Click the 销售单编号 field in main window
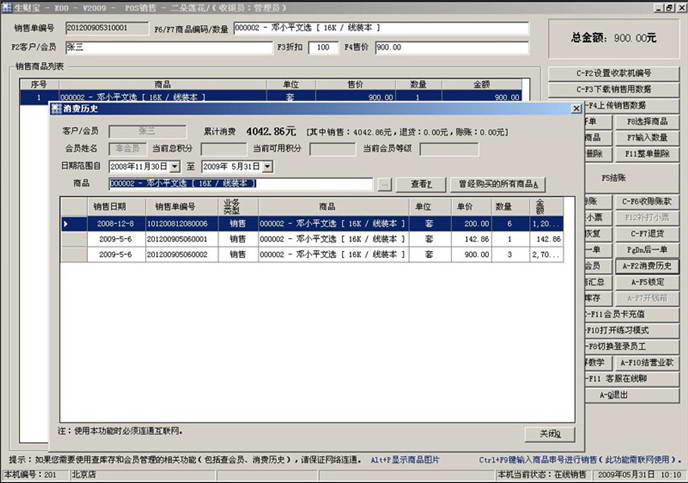The width and height of the screenshot is (688, 483). coord(107,28)
